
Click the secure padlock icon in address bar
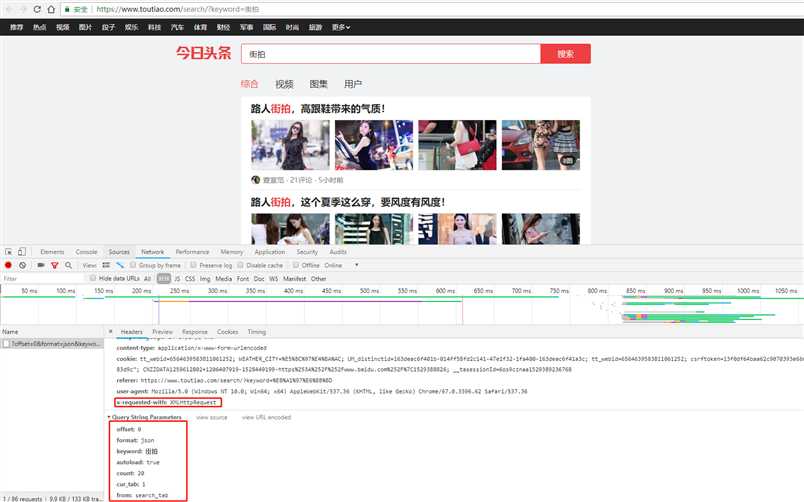point(67,9)
